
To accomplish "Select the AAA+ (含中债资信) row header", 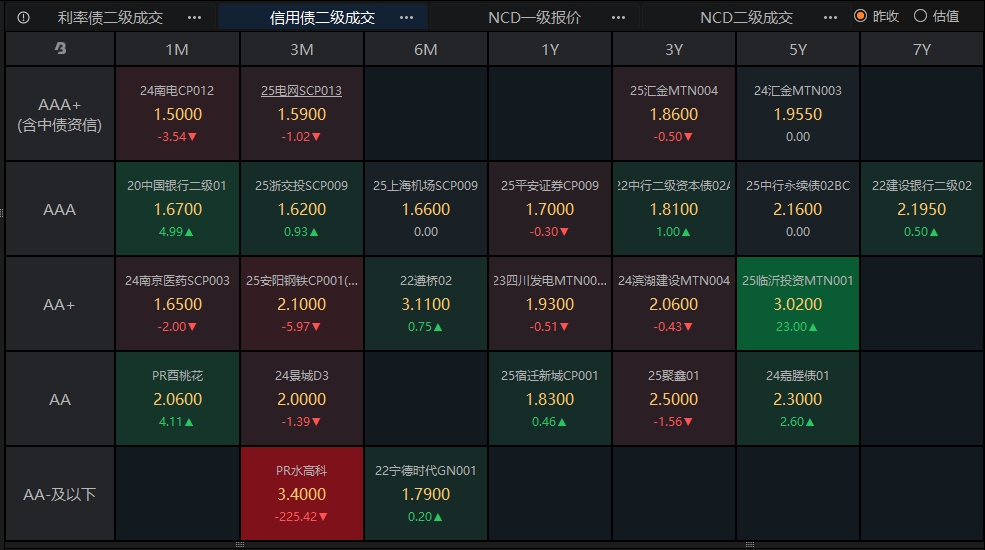I will point(60,114).
